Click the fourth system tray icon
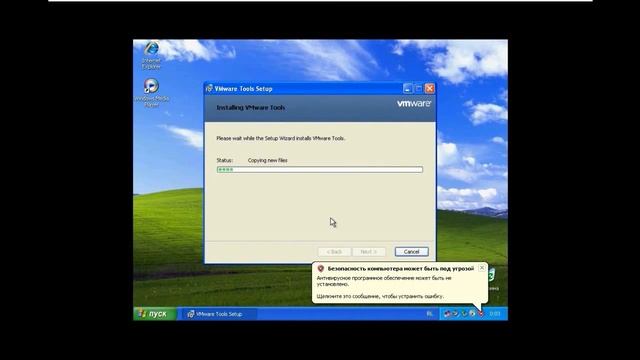Viewport: 640px width, 360px height. click(x=472, y=313)
